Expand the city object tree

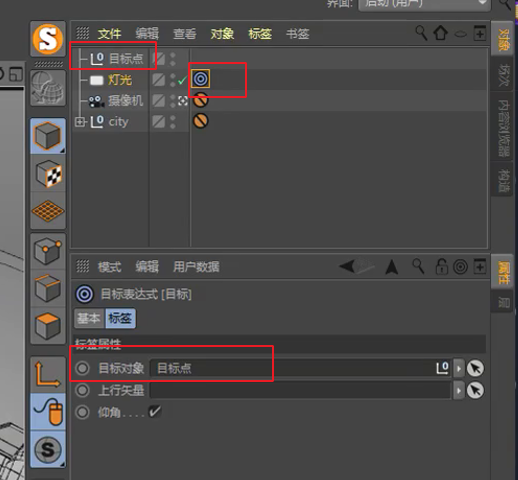(x=80, y=122)
